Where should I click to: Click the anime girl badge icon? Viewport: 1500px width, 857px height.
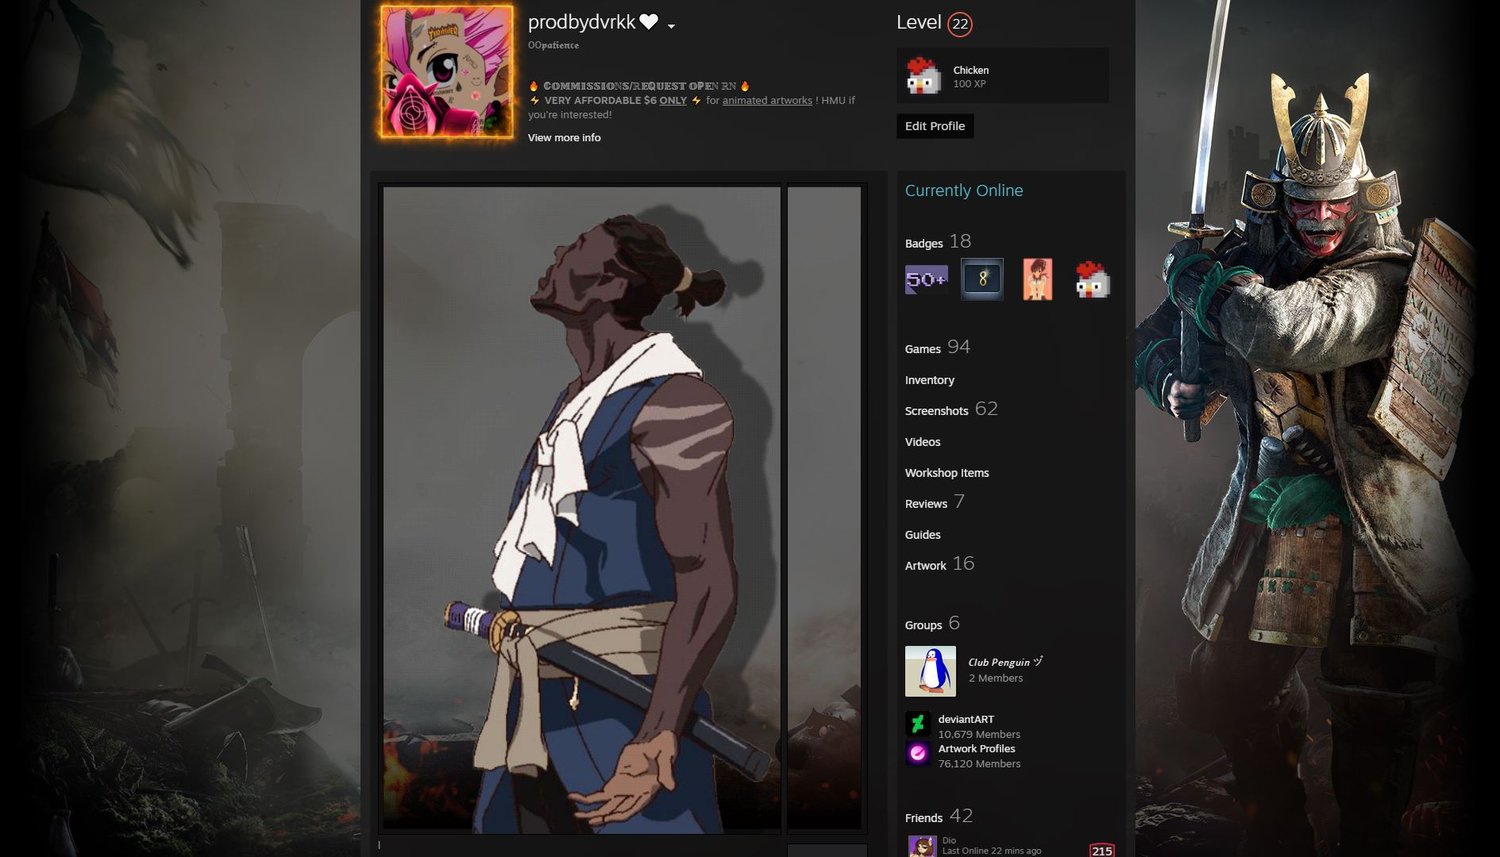pos(1038,279)
